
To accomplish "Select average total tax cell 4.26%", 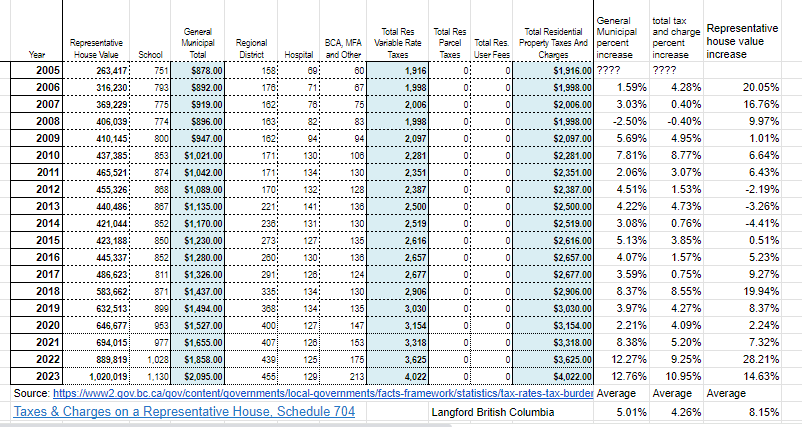I will 676,412.
